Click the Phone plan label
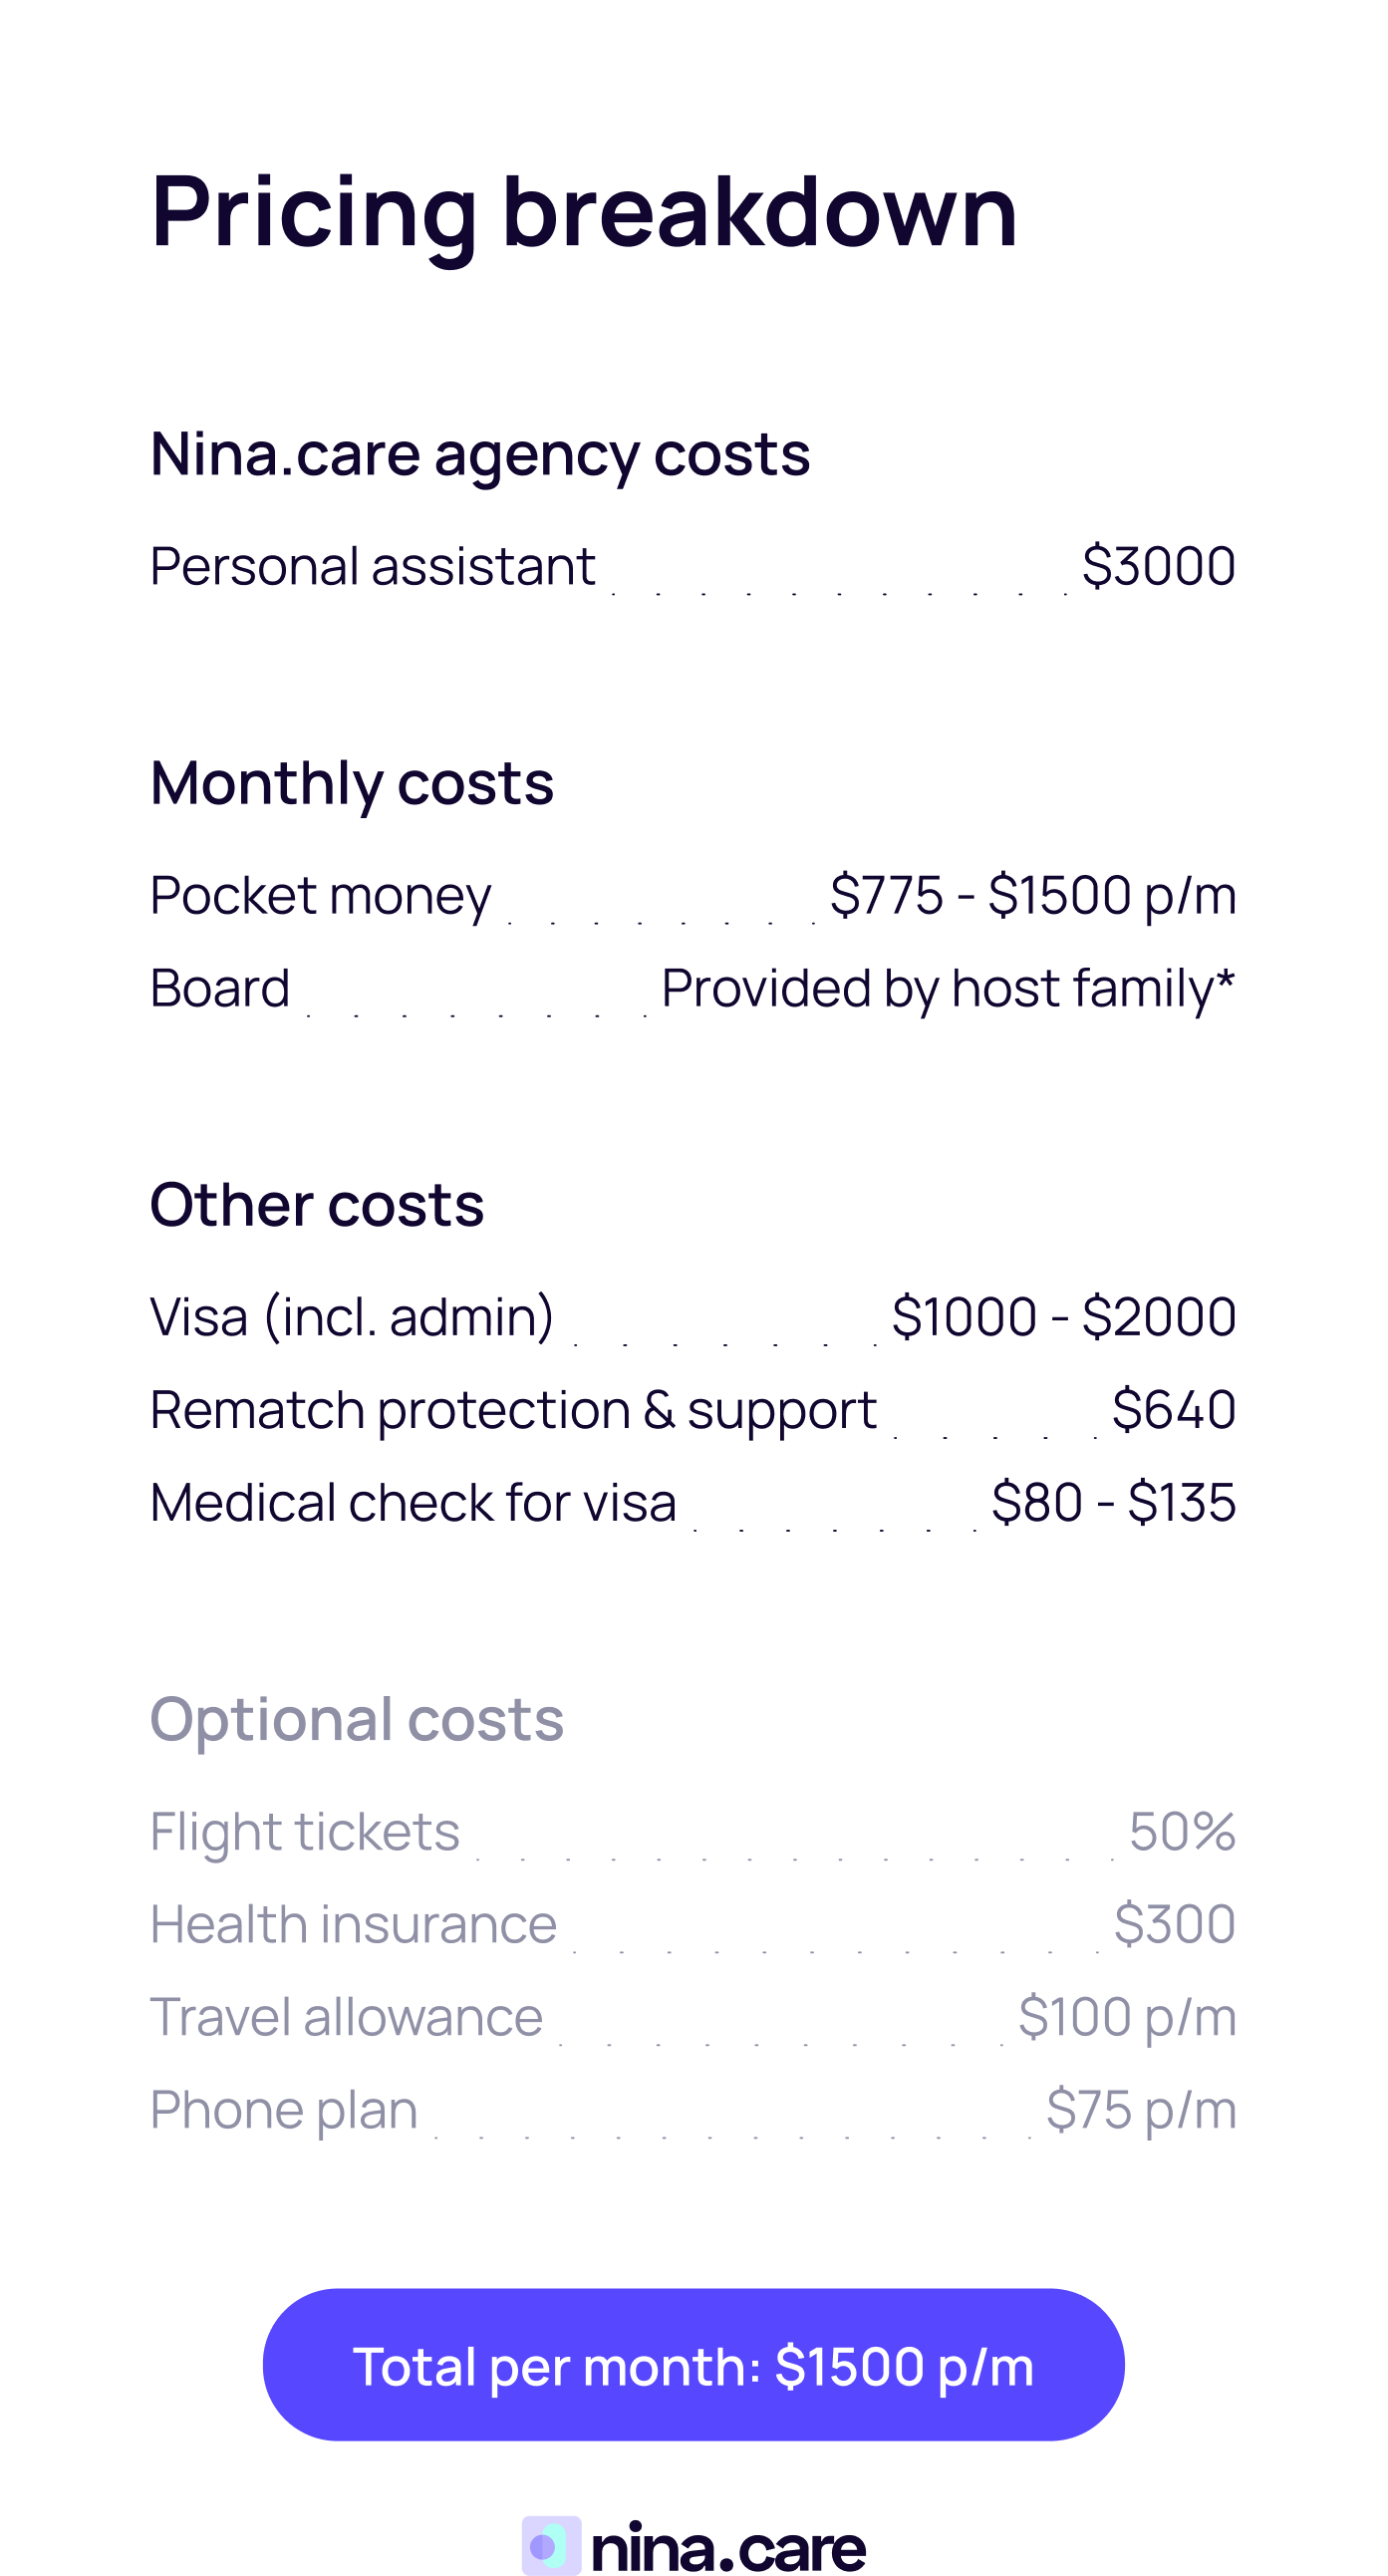Screen dimensions: 1388x2576 (284, 2109)
